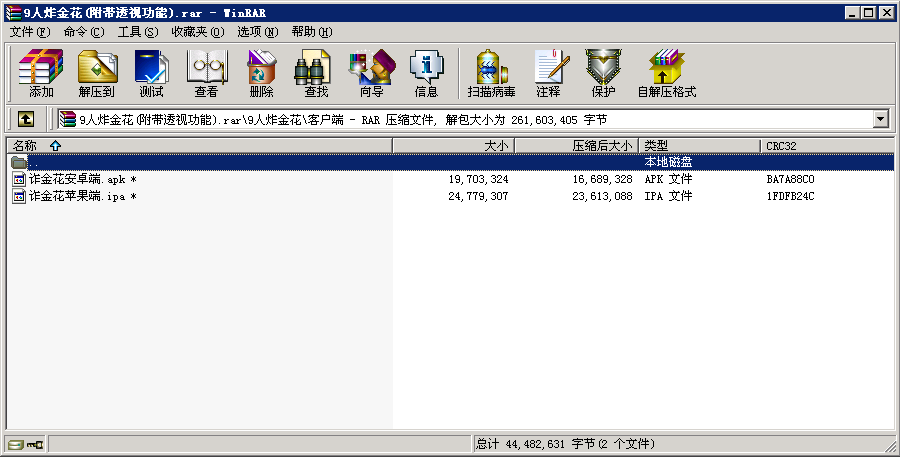Screen dimensions: 900x457
Task: Click the Extract To (解压到) icon
Action: [x=96, y=73]
